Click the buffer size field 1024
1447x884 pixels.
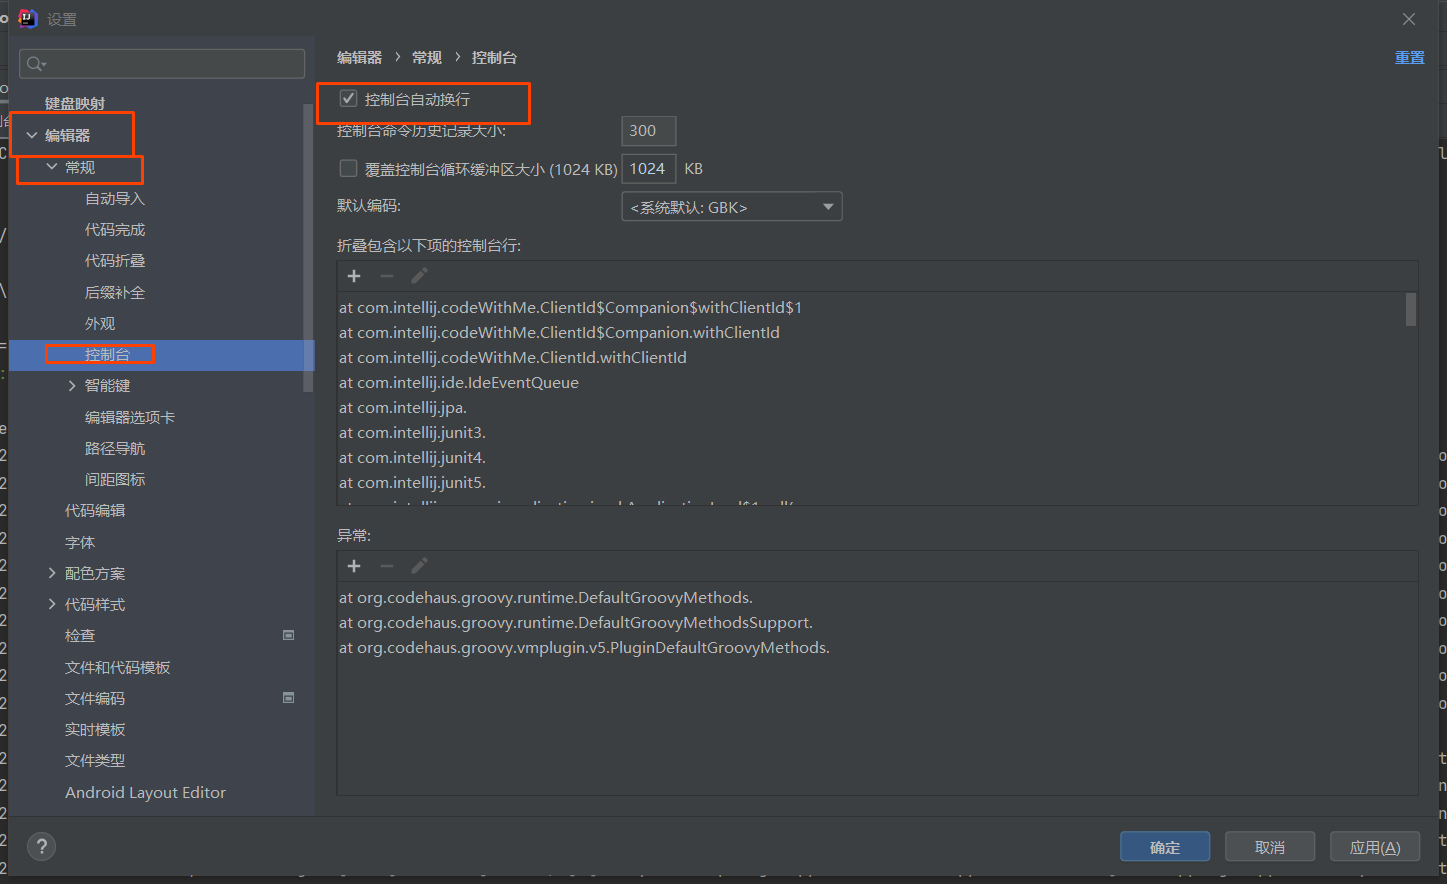click(648, 169)
